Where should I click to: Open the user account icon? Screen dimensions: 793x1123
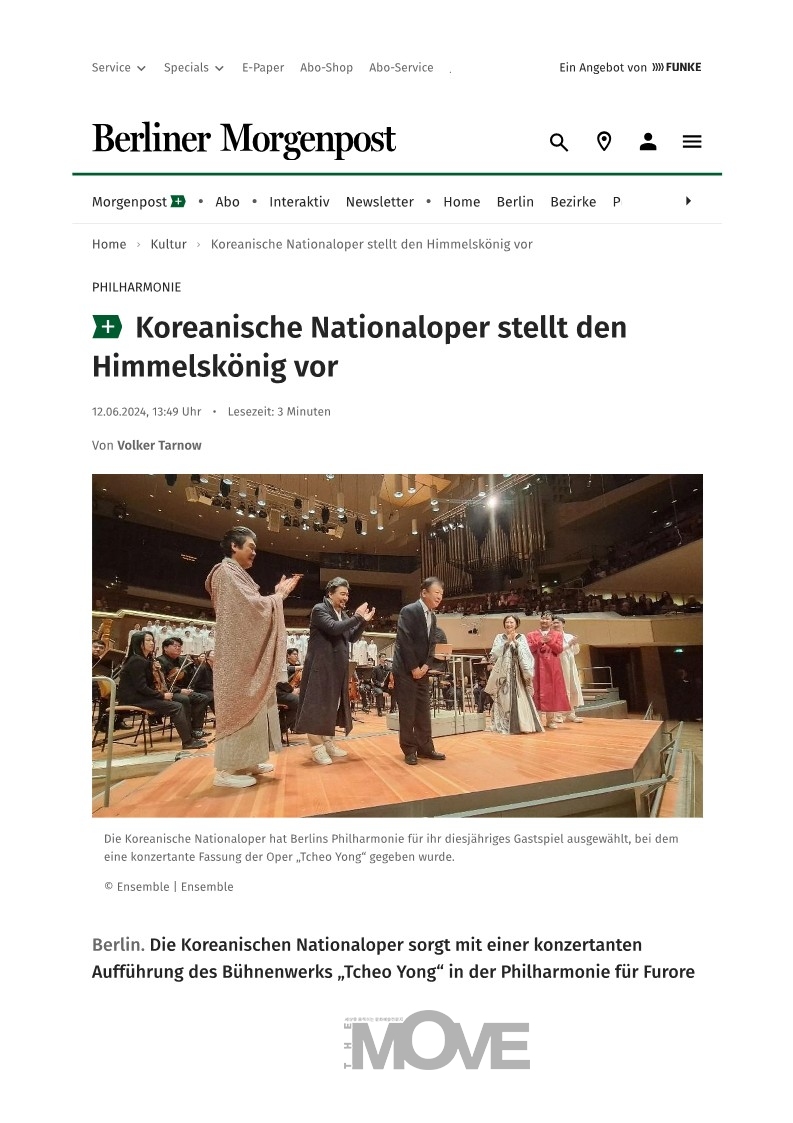648,142
